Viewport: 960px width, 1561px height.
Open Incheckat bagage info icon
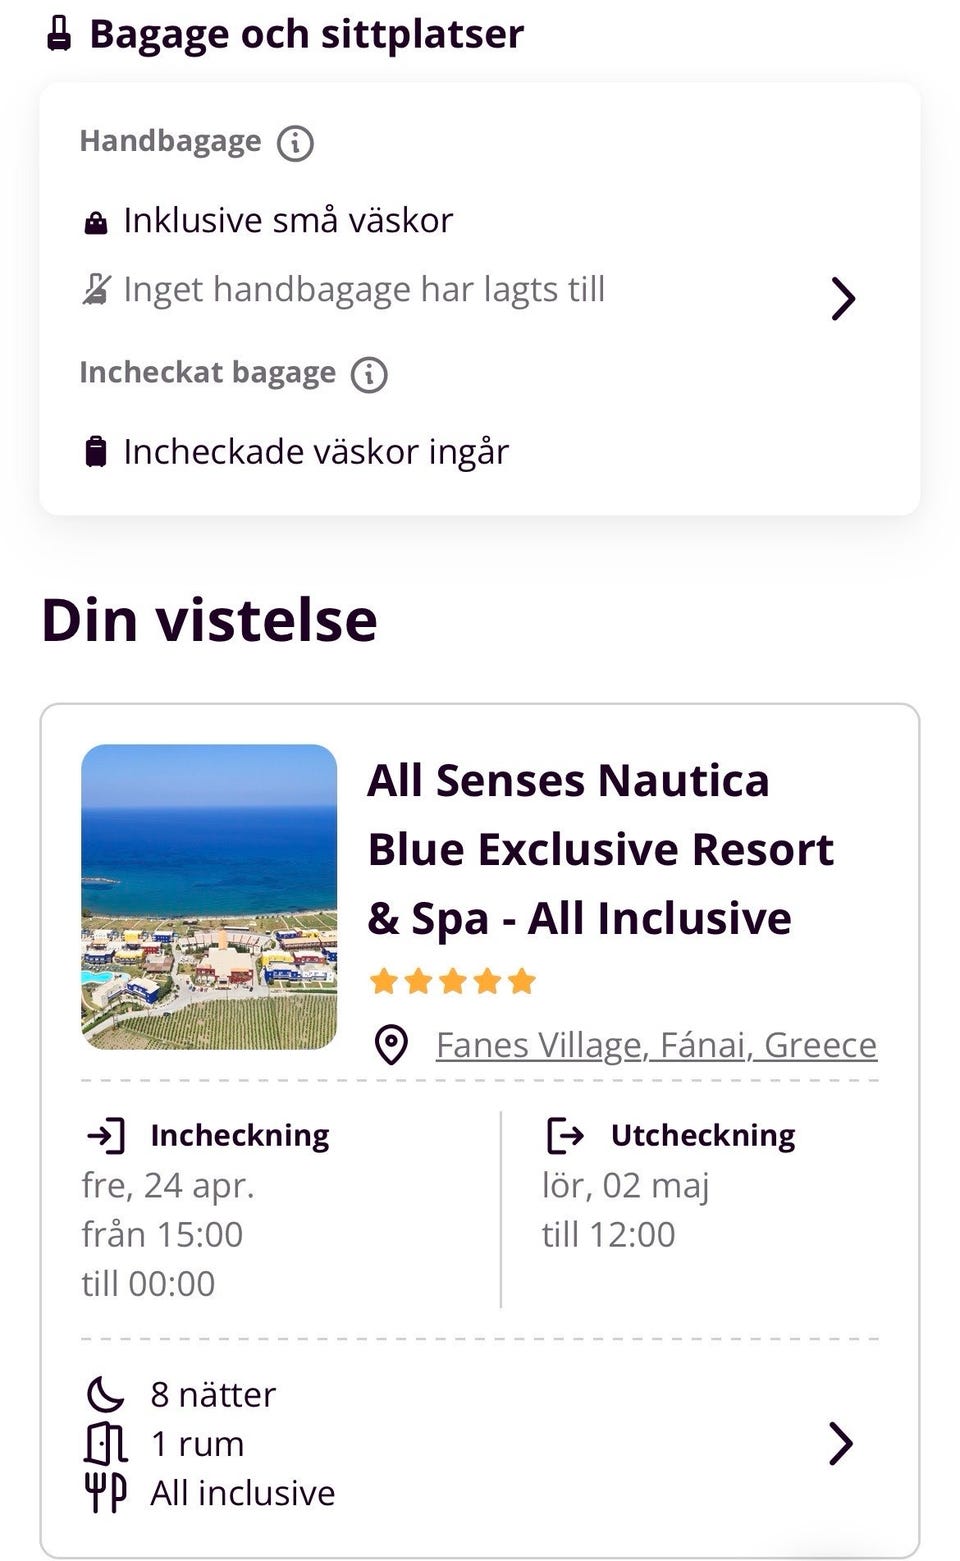click(369, 374)
